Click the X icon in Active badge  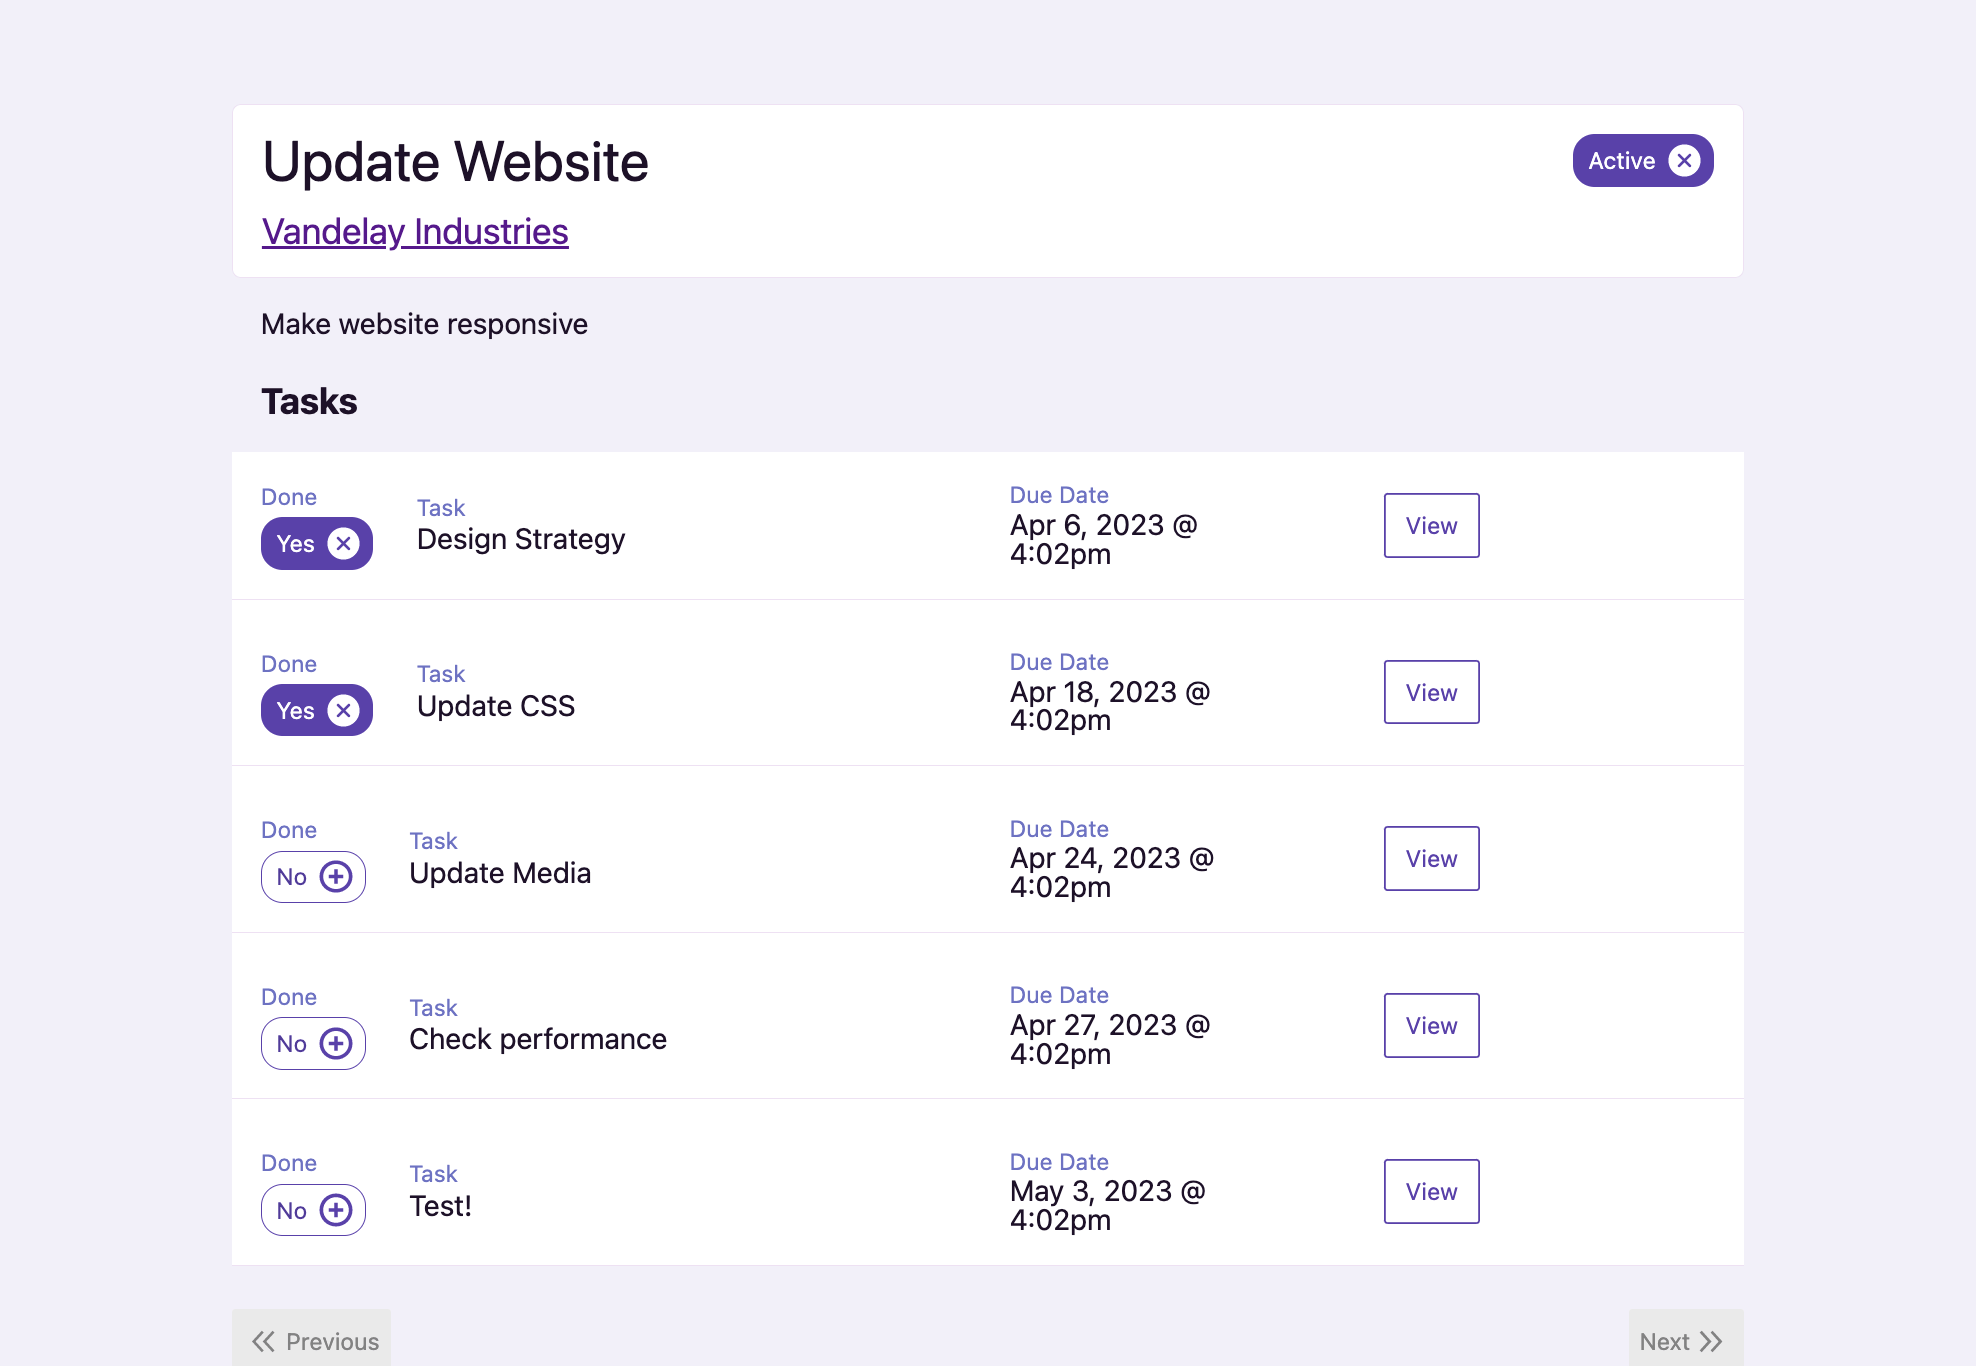(1685, 161)
